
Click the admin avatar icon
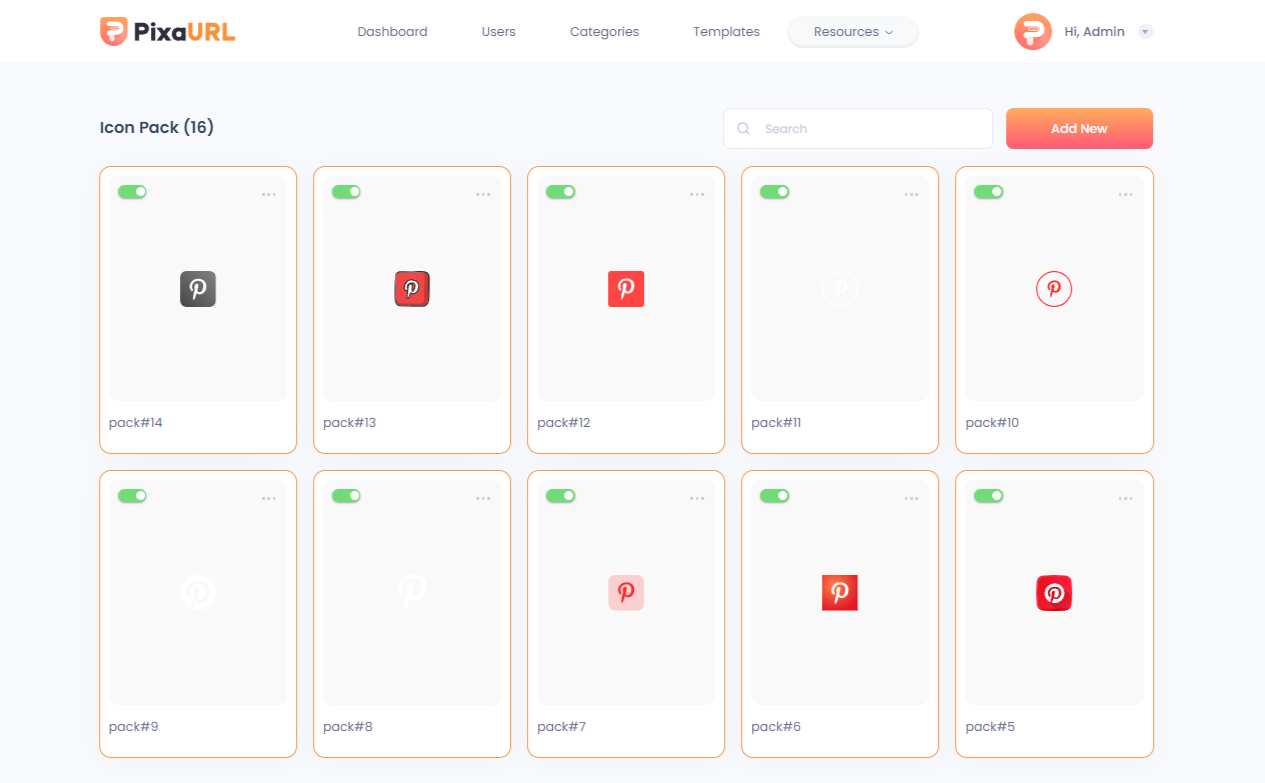tap(1032, 32)
